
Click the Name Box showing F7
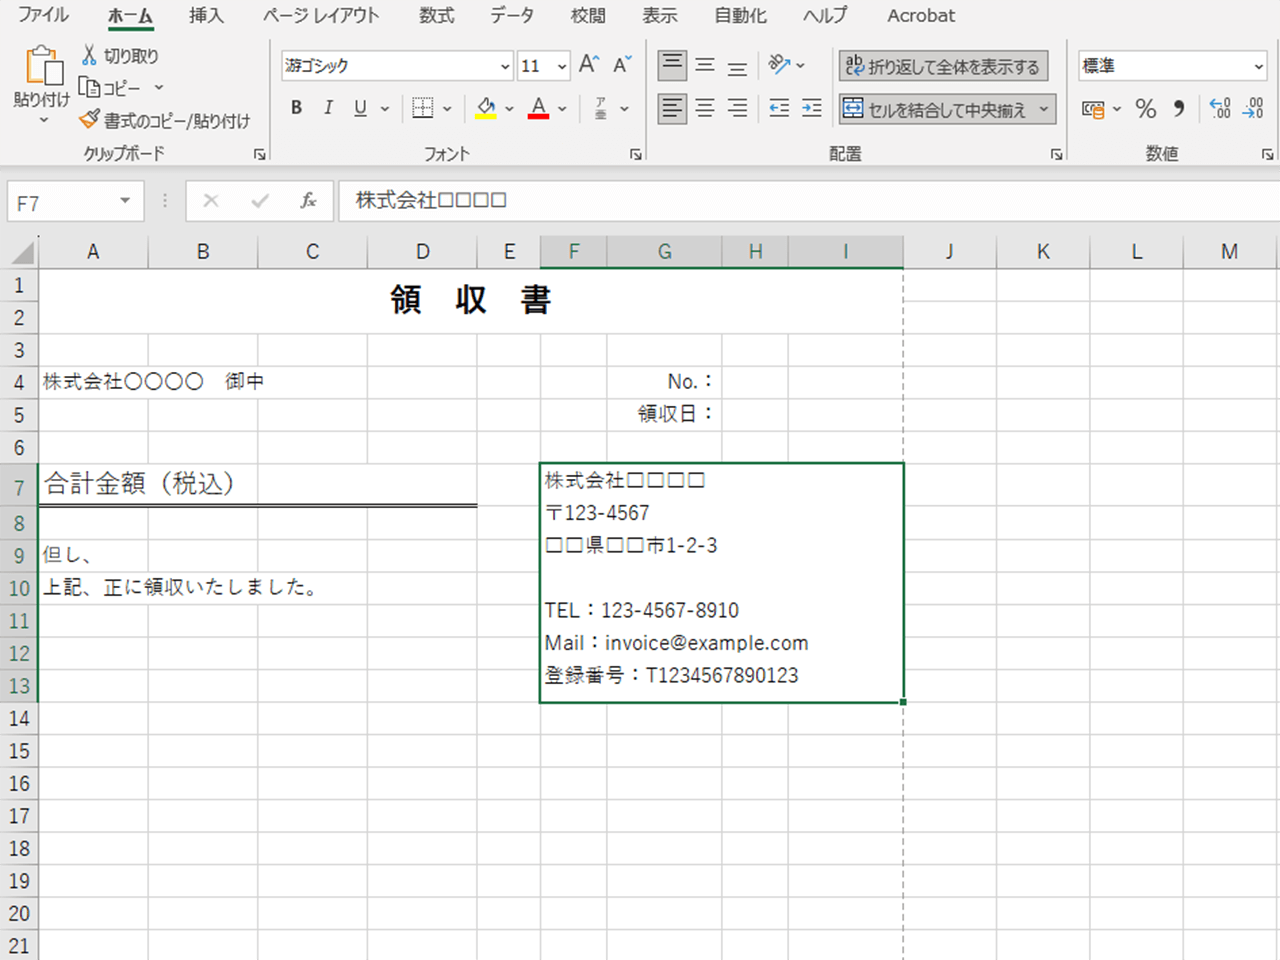pos(62,203)
